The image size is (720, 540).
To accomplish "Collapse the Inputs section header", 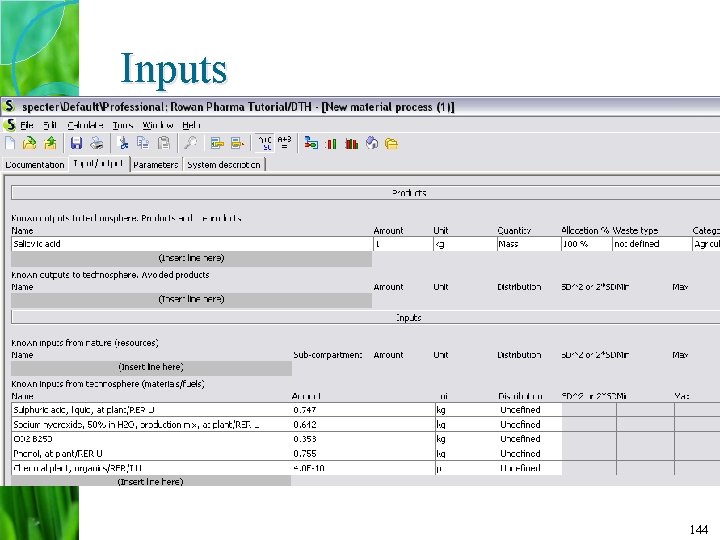I will (x=366, y=317).
